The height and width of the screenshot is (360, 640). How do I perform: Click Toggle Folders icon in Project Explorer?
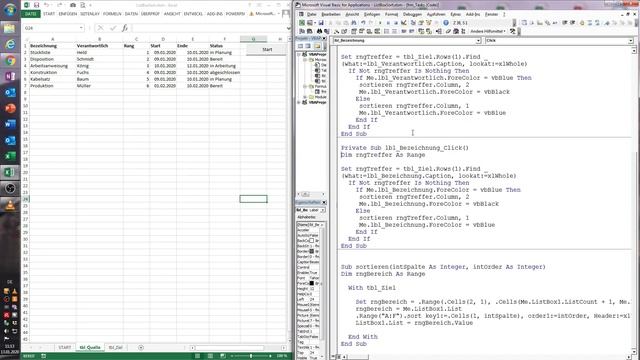tap(318, 46)
